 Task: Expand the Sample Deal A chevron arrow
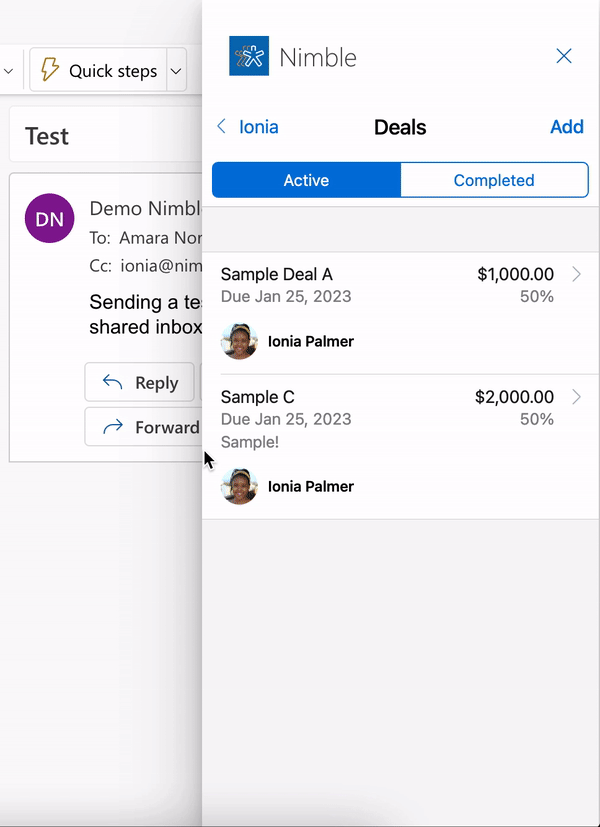tap(576, 274)
